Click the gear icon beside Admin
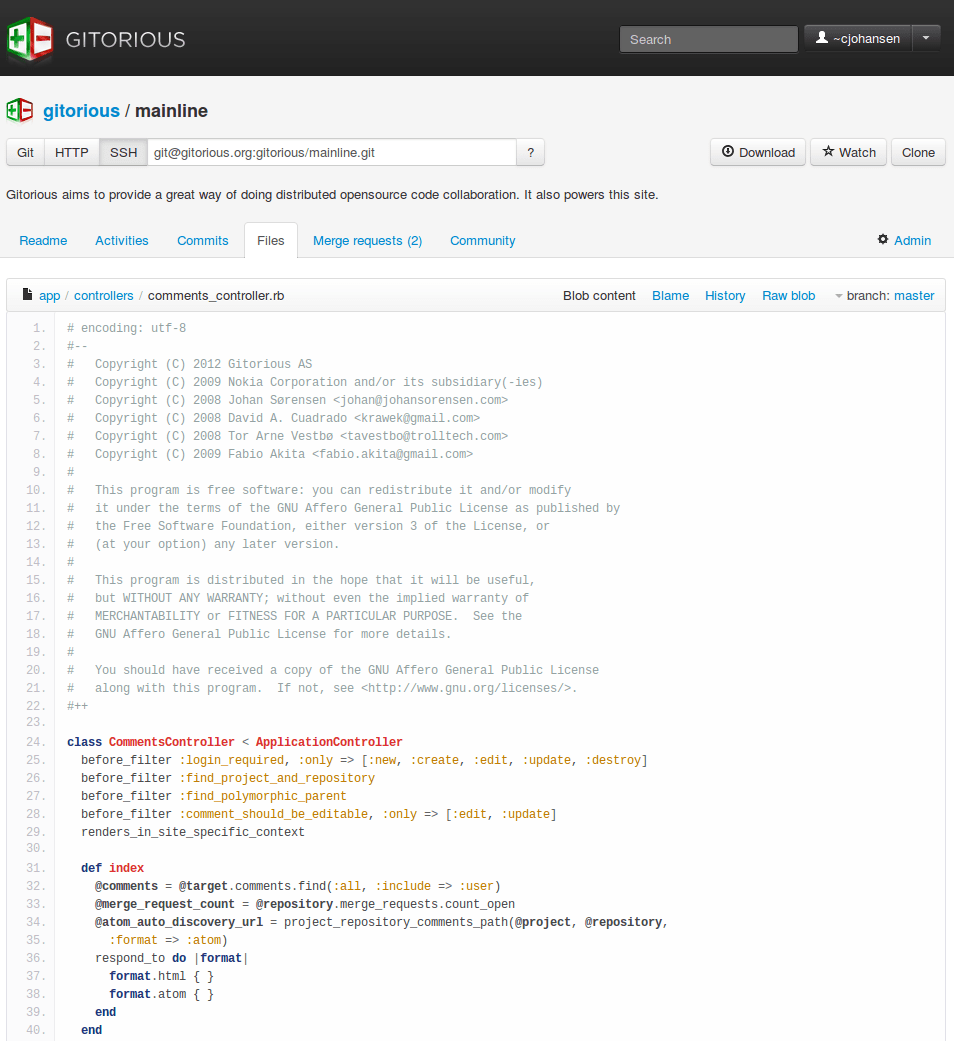Viewport: 954px width, 1041px height. 883,239
